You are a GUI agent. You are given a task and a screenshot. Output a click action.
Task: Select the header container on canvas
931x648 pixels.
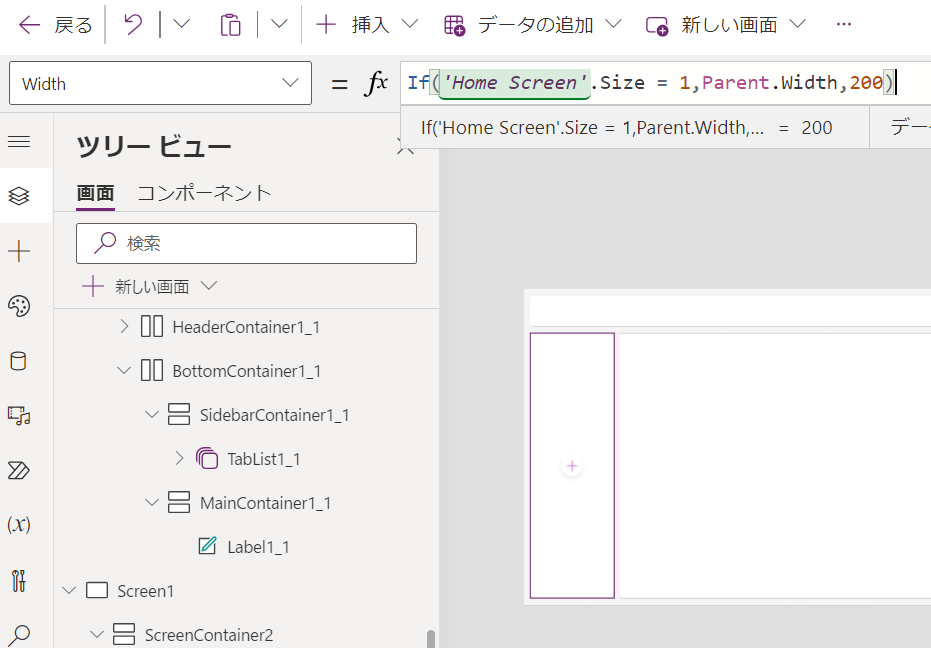coord(730,311)
